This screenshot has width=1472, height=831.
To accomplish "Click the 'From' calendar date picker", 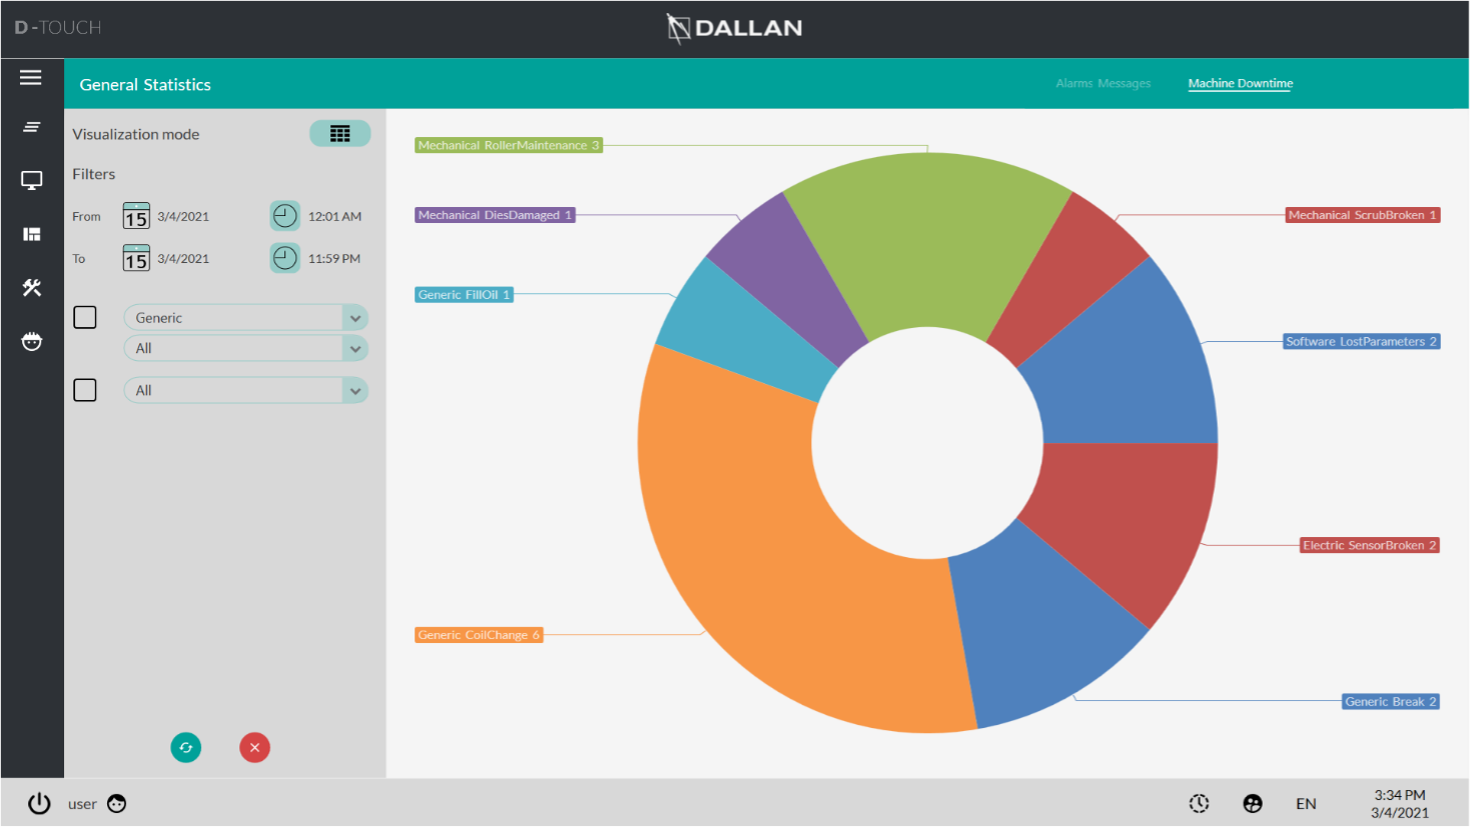I will (135, 215).
